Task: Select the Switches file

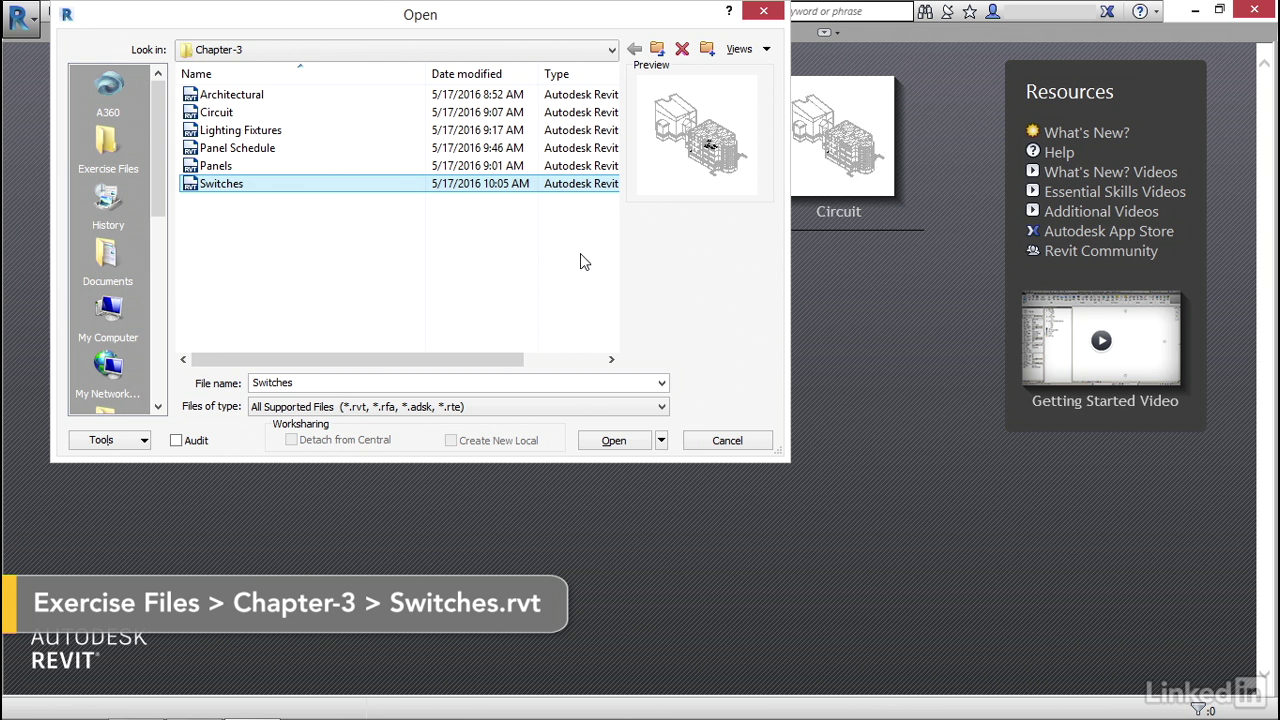Action: point(221,184)
